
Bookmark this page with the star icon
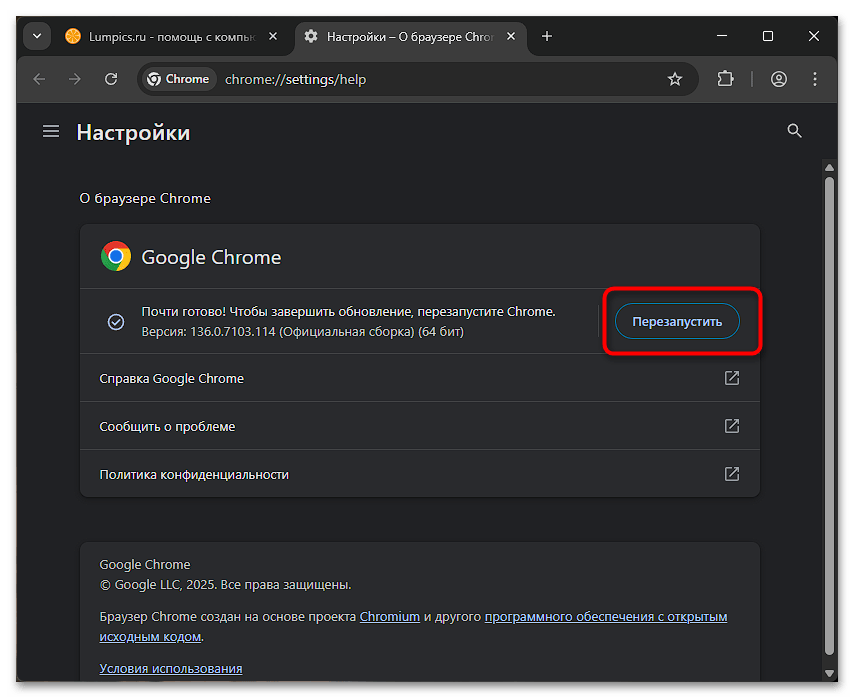(x=675, y=79)
